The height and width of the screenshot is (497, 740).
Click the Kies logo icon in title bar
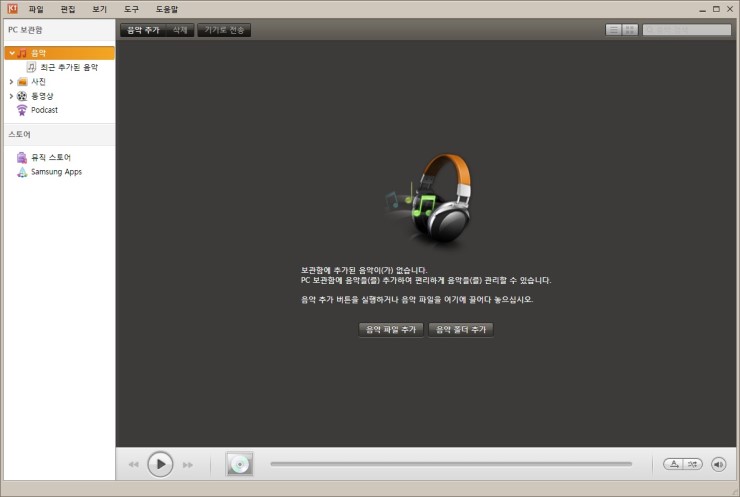[x=12, y=8]
